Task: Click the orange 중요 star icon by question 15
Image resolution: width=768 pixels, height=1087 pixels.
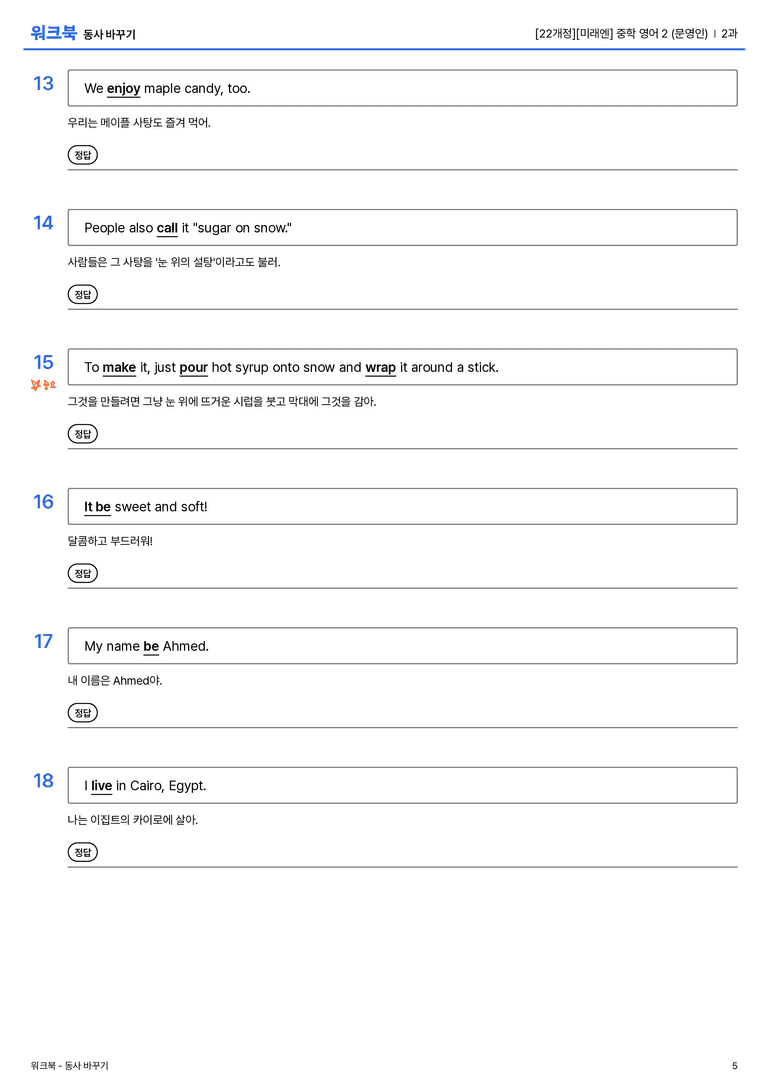Action: pyautogui.click(x=43, y=385)
